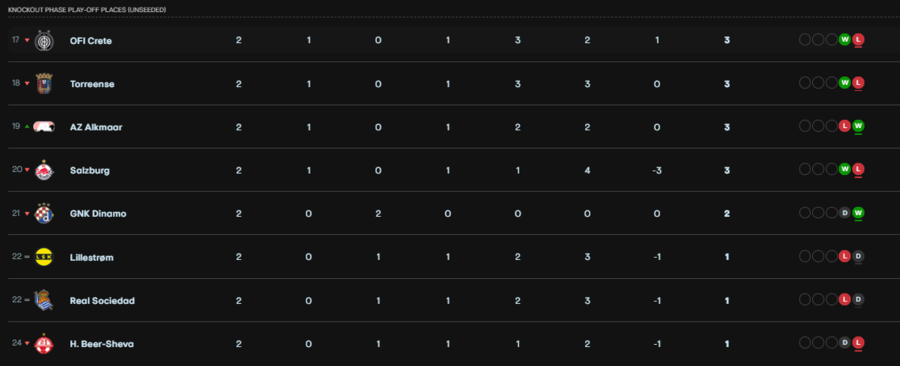Click OFI Crete's red L form badge
The height and width of the screenshot is (366, 900).
click(x=858, y=40)
